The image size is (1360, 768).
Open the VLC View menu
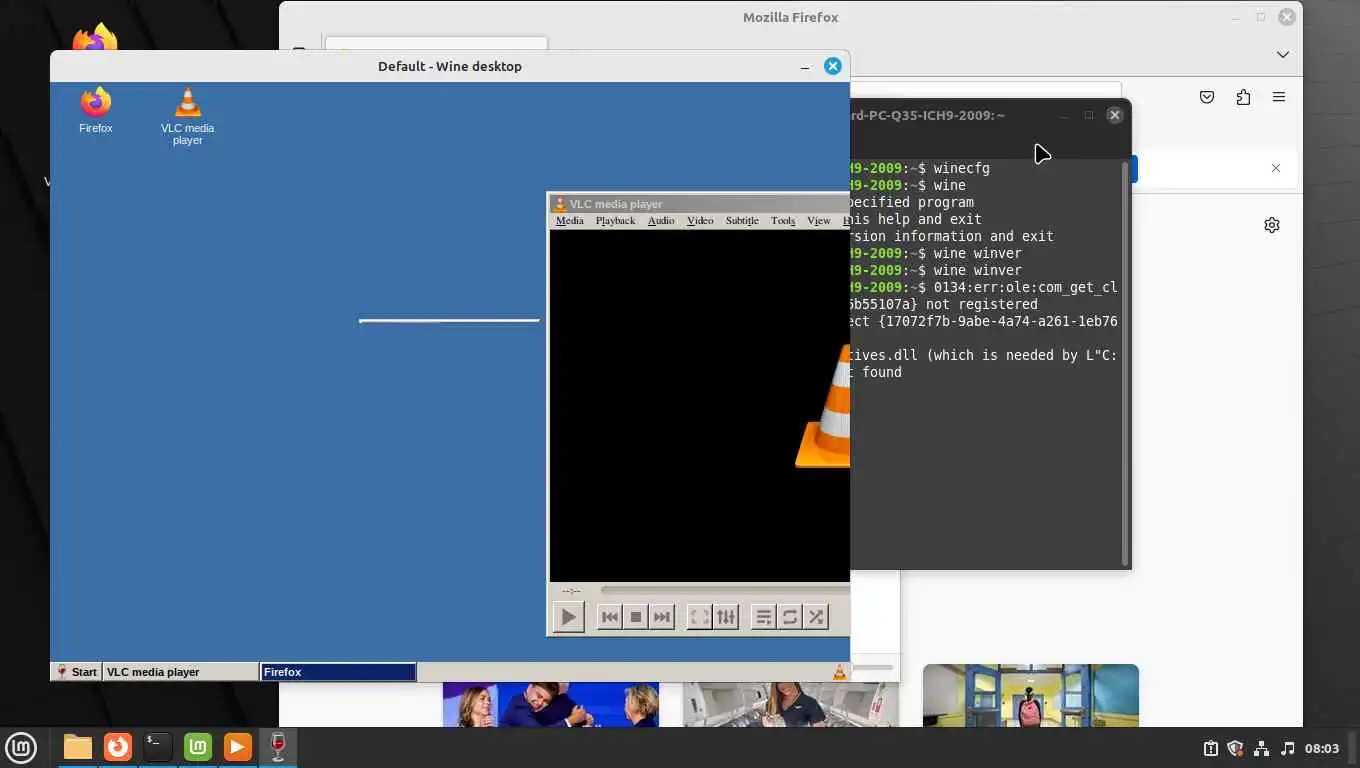(x=818, y=220)
